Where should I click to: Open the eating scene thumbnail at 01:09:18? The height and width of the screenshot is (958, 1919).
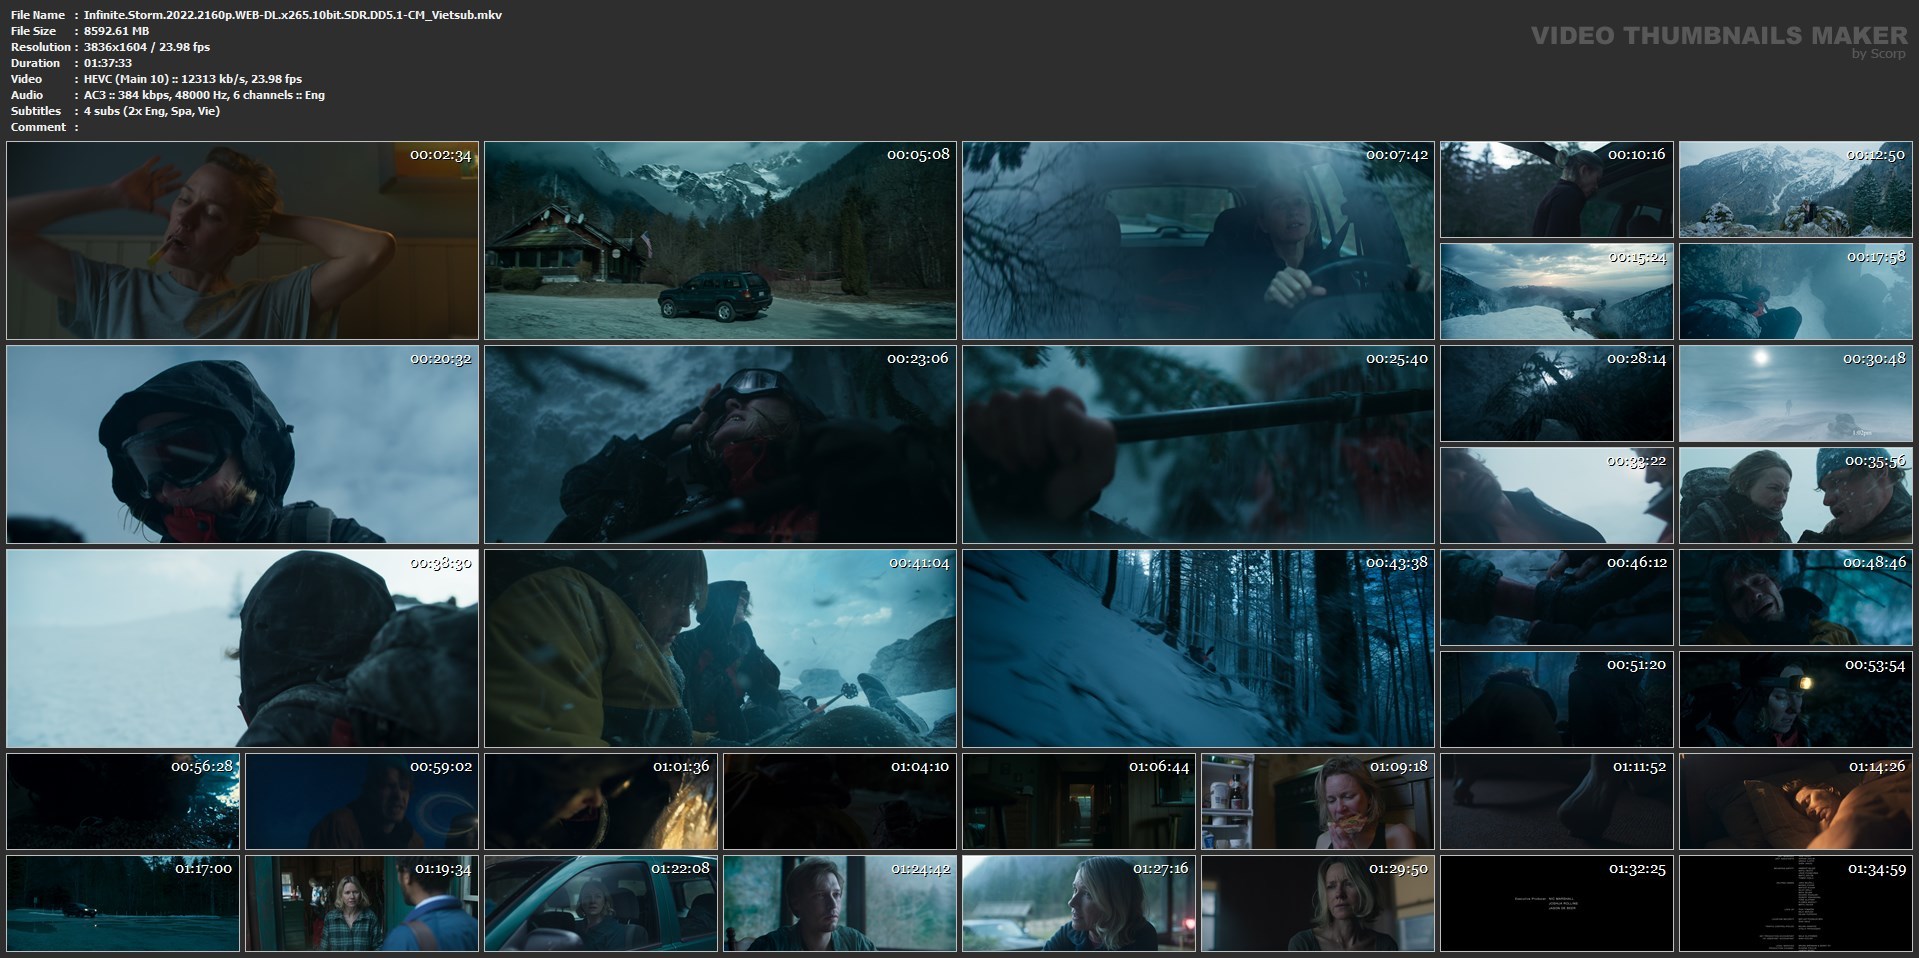[1318, 801]
